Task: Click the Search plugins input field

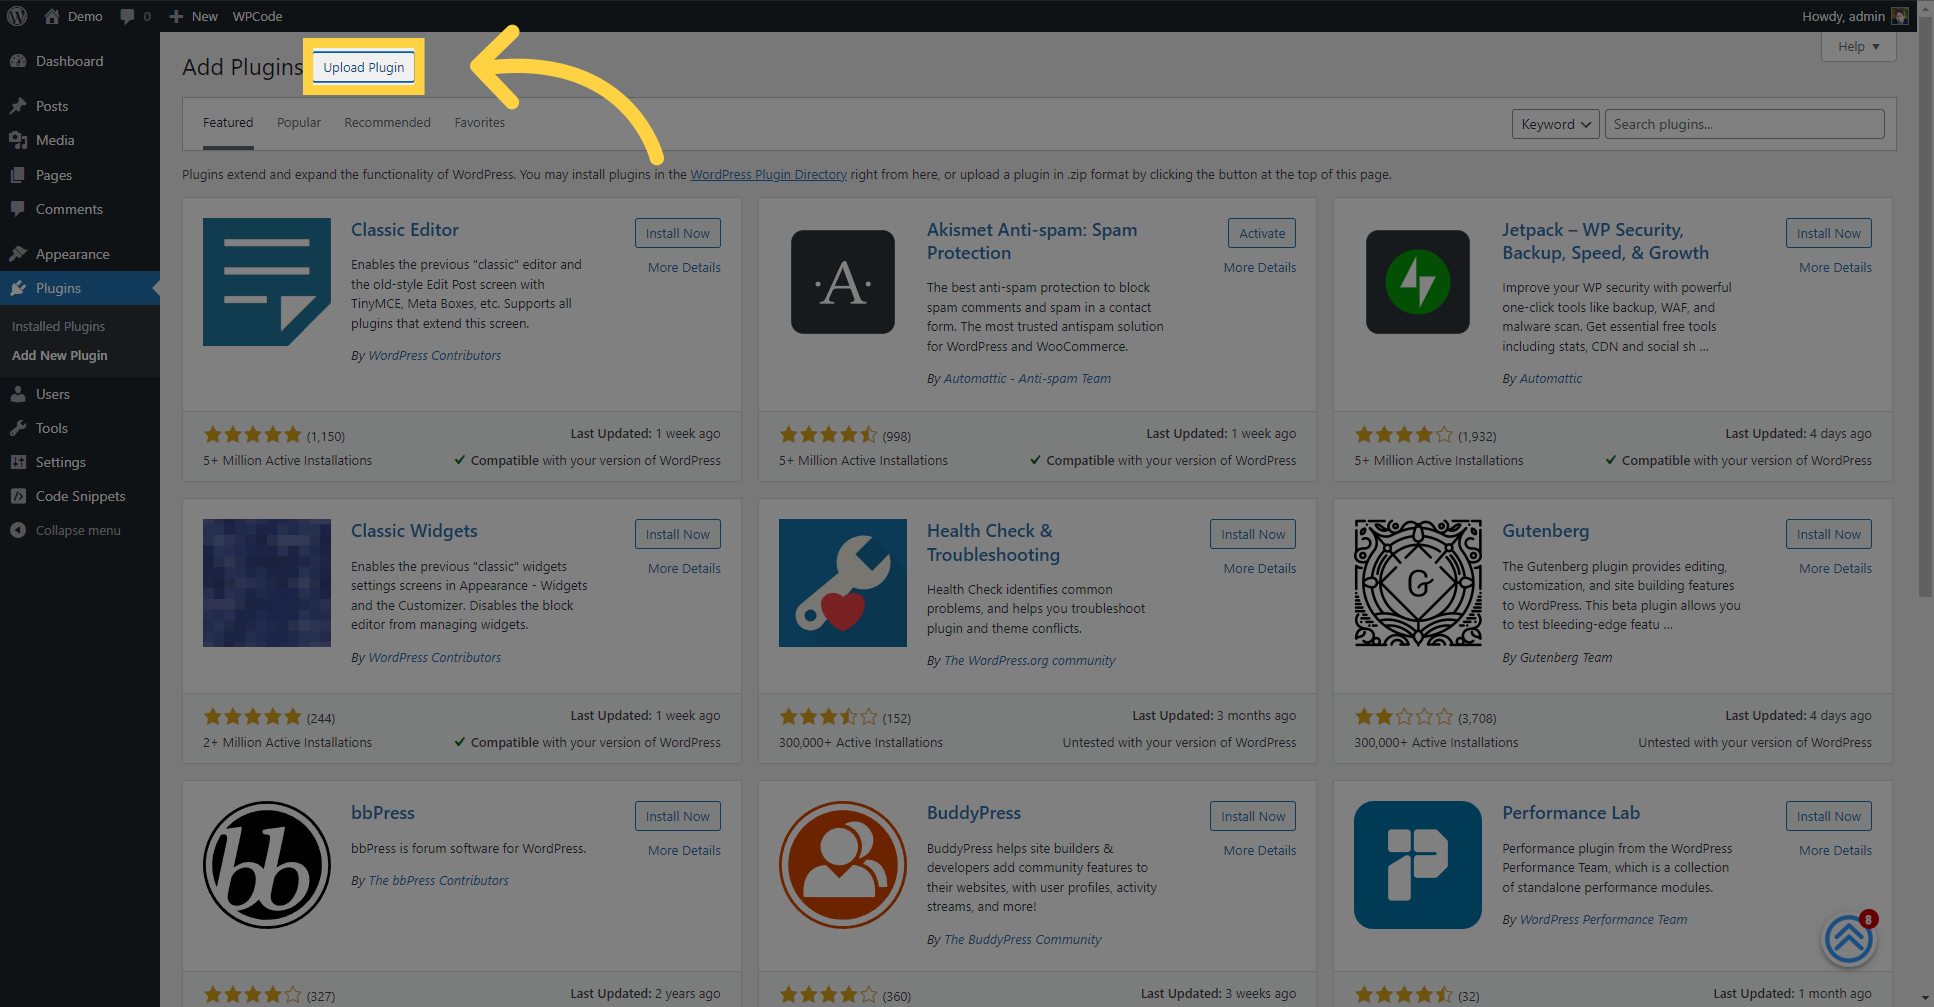Action: click(1744, 124)
